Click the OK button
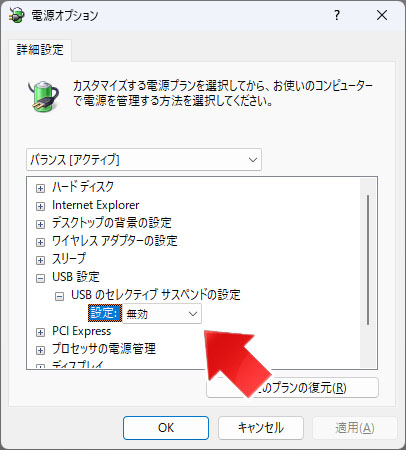Image resolution: width=406 pixels, height=450 pixels. click(x=166, y=428)
